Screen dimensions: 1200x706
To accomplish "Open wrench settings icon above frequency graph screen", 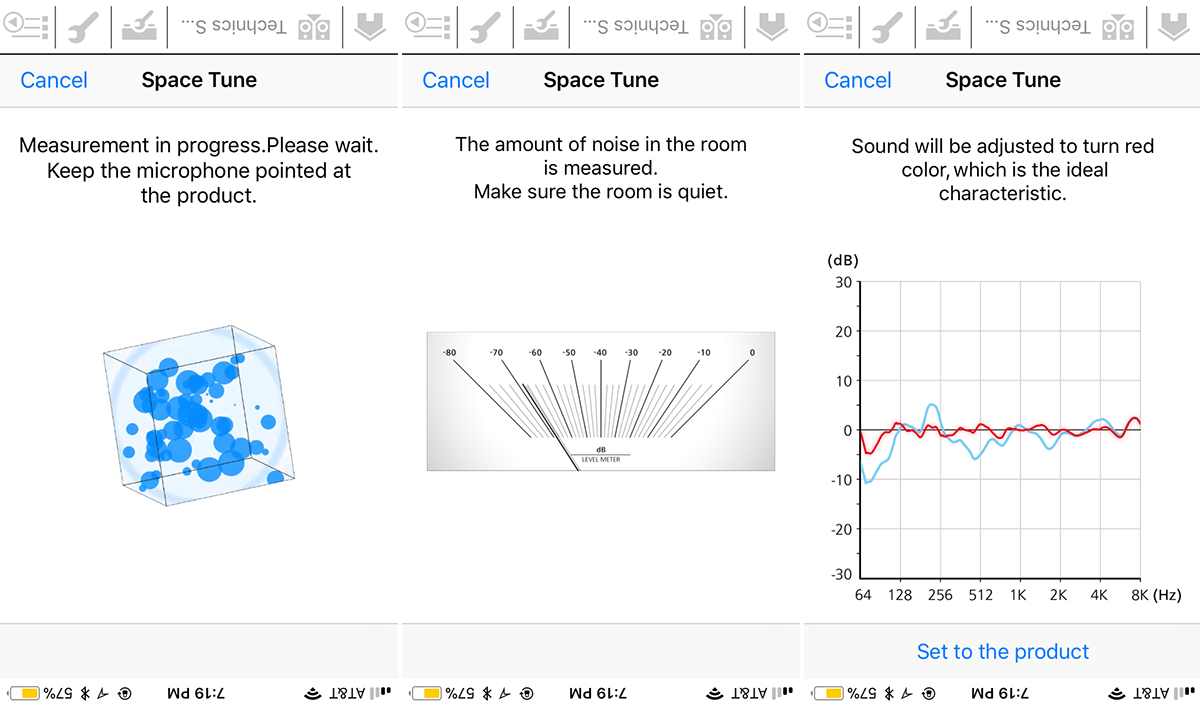I will (x=886, y=27).
